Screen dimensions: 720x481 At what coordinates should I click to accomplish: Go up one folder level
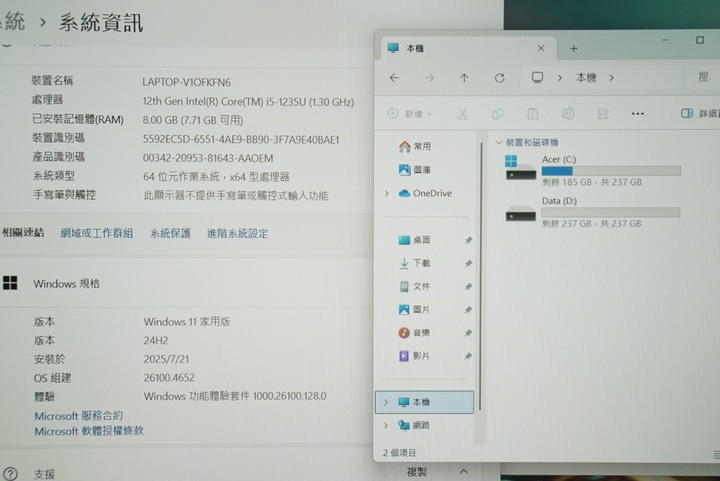click(464, 78)
